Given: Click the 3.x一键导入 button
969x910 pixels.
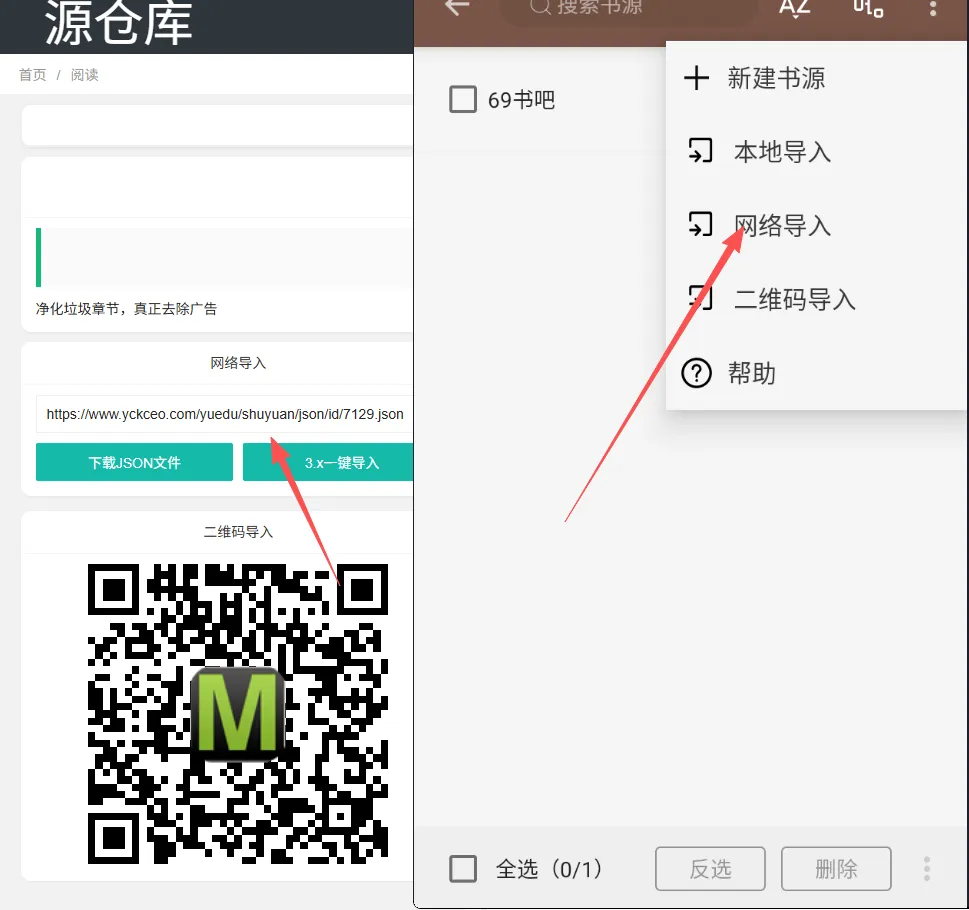Looking at the screenshot, I should coord(328,462).
